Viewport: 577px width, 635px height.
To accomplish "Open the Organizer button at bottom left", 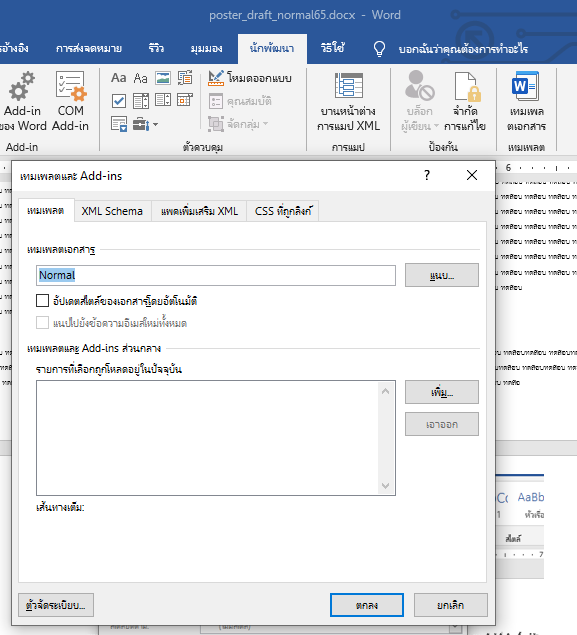I will [56, 605].
